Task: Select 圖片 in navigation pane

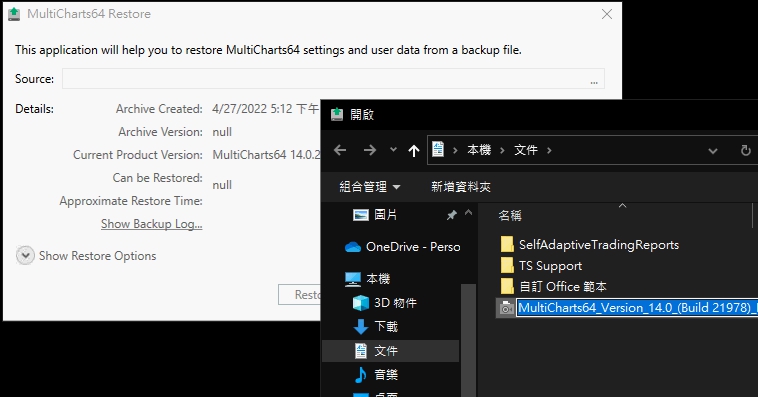Action: pyautogui.click(x=385, y=215)
